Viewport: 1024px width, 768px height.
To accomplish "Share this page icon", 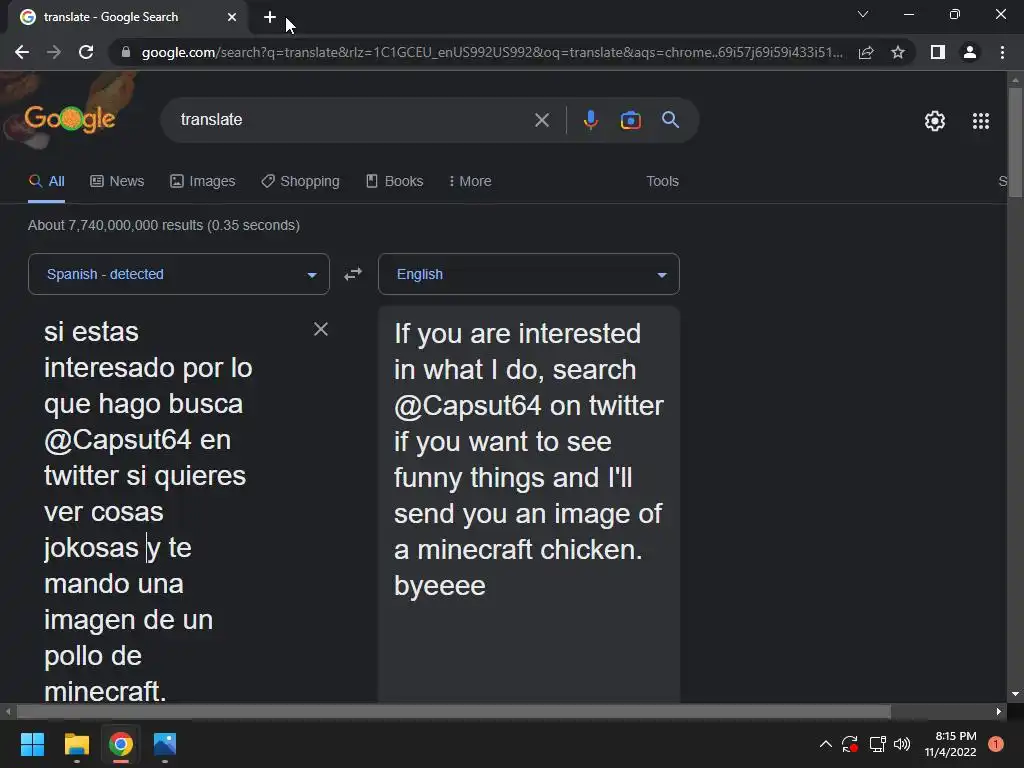I will pyautogui.click(x=866, y=52).
